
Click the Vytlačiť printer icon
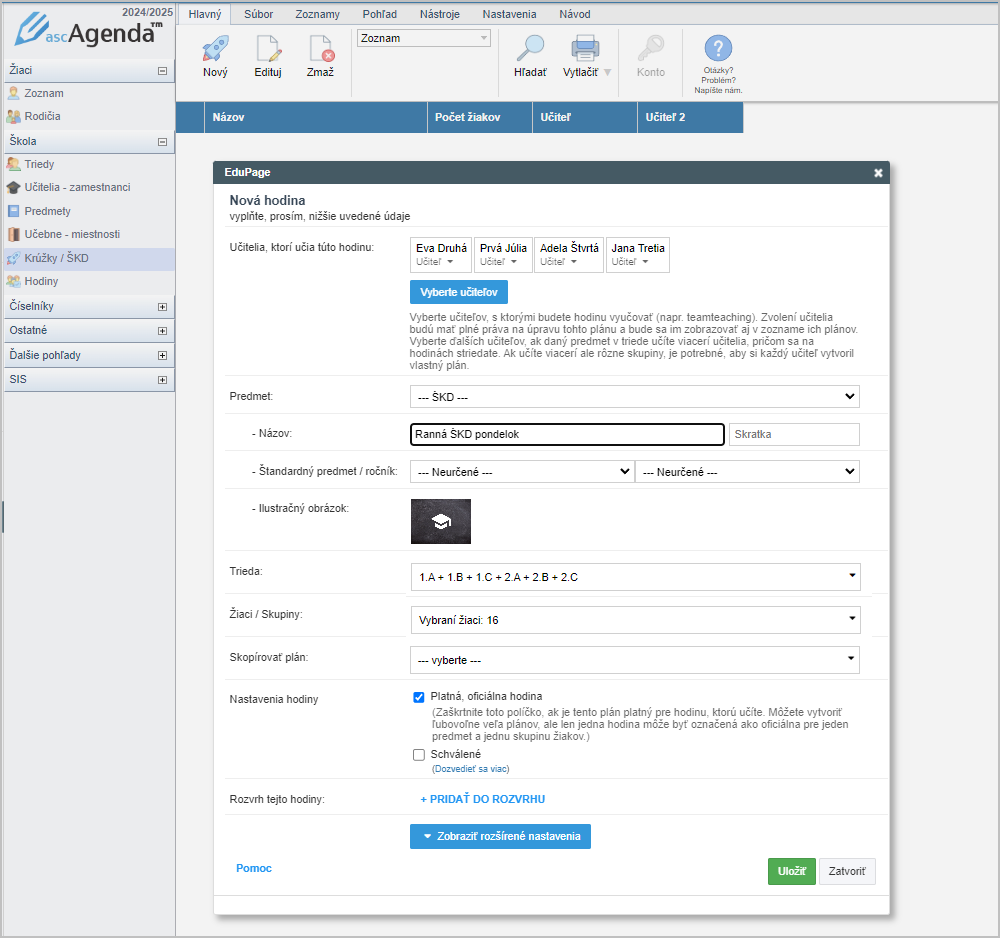(x=585, y=48)
